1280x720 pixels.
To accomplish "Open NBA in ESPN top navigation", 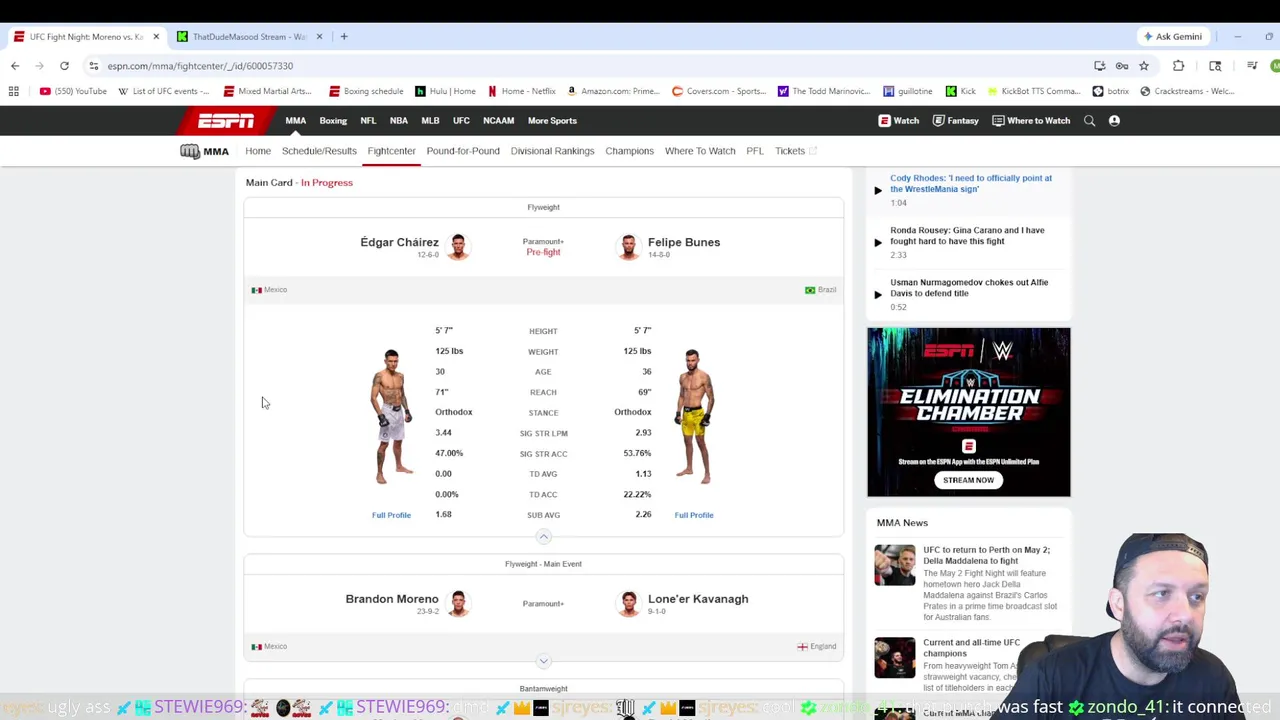I will point(399,121).
